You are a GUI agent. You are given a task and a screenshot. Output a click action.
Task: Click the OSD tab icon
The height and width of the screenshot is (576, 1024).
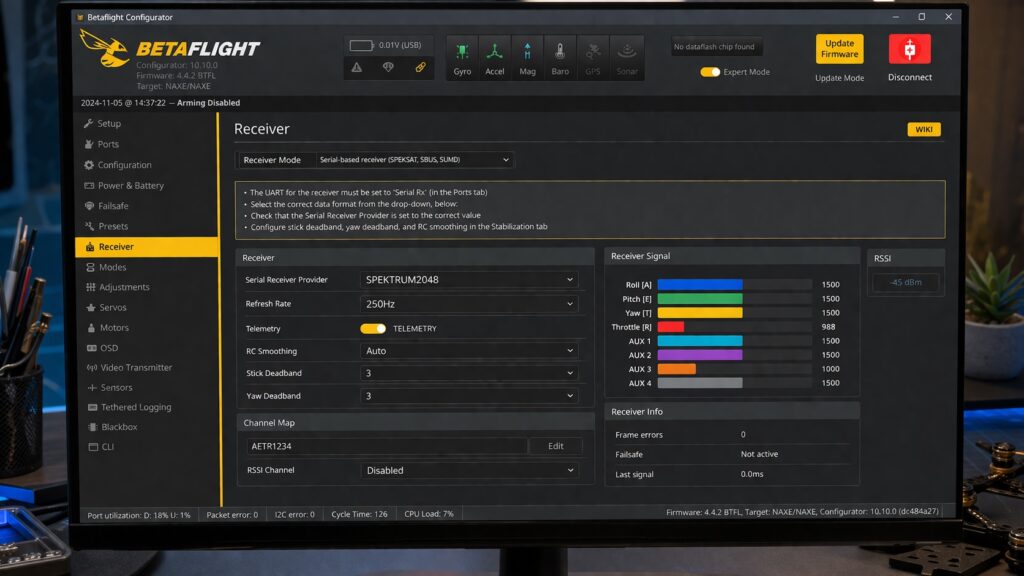pos(91,348)
